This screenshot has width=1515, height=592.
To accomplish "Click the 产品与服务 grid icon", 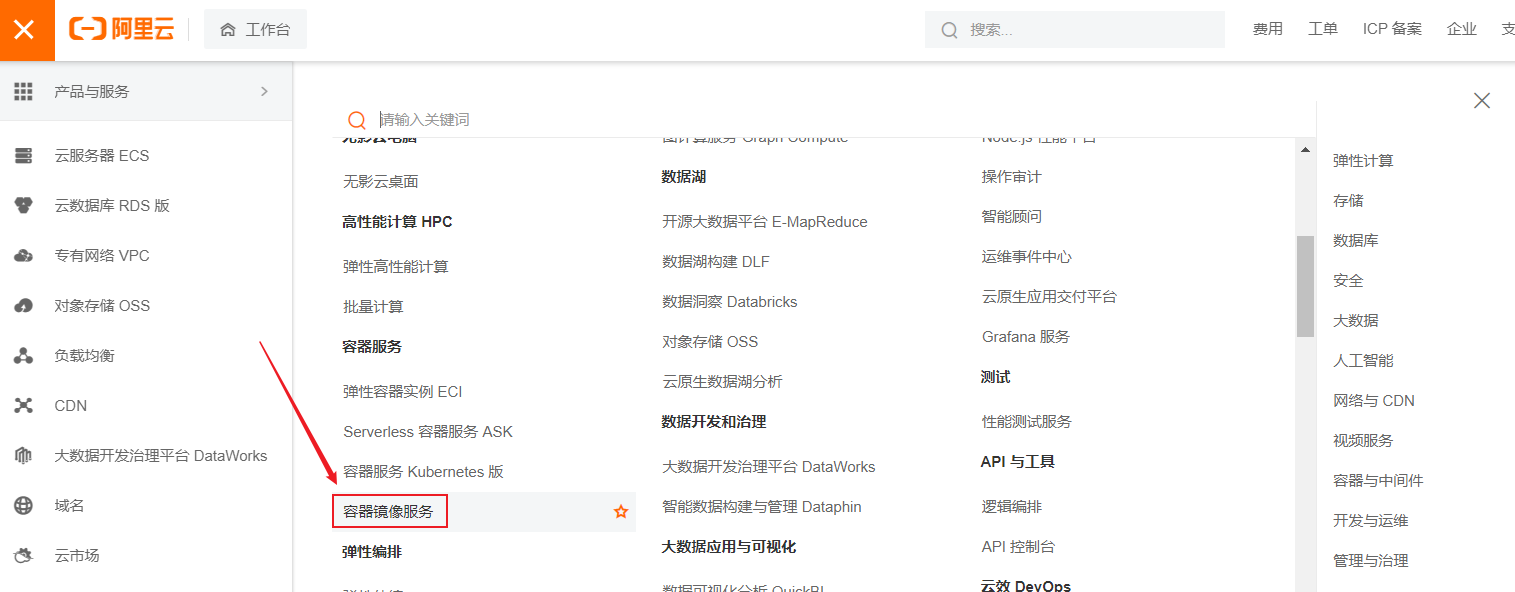I will pos(23,91).
